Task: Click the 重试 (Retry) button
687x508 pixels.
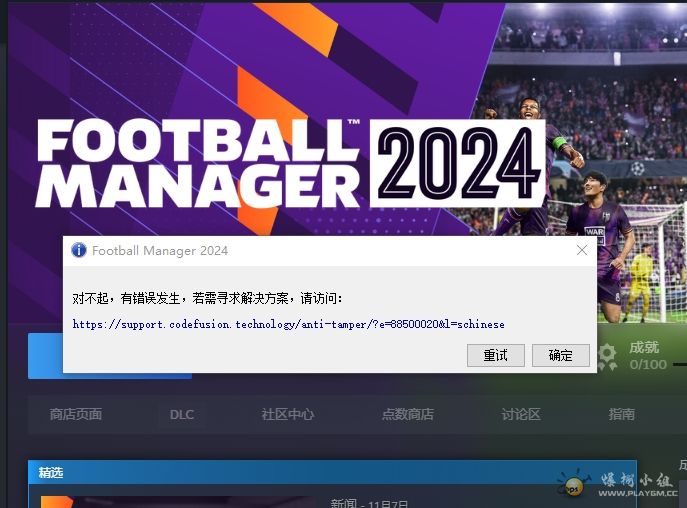Action: (496, 355)
